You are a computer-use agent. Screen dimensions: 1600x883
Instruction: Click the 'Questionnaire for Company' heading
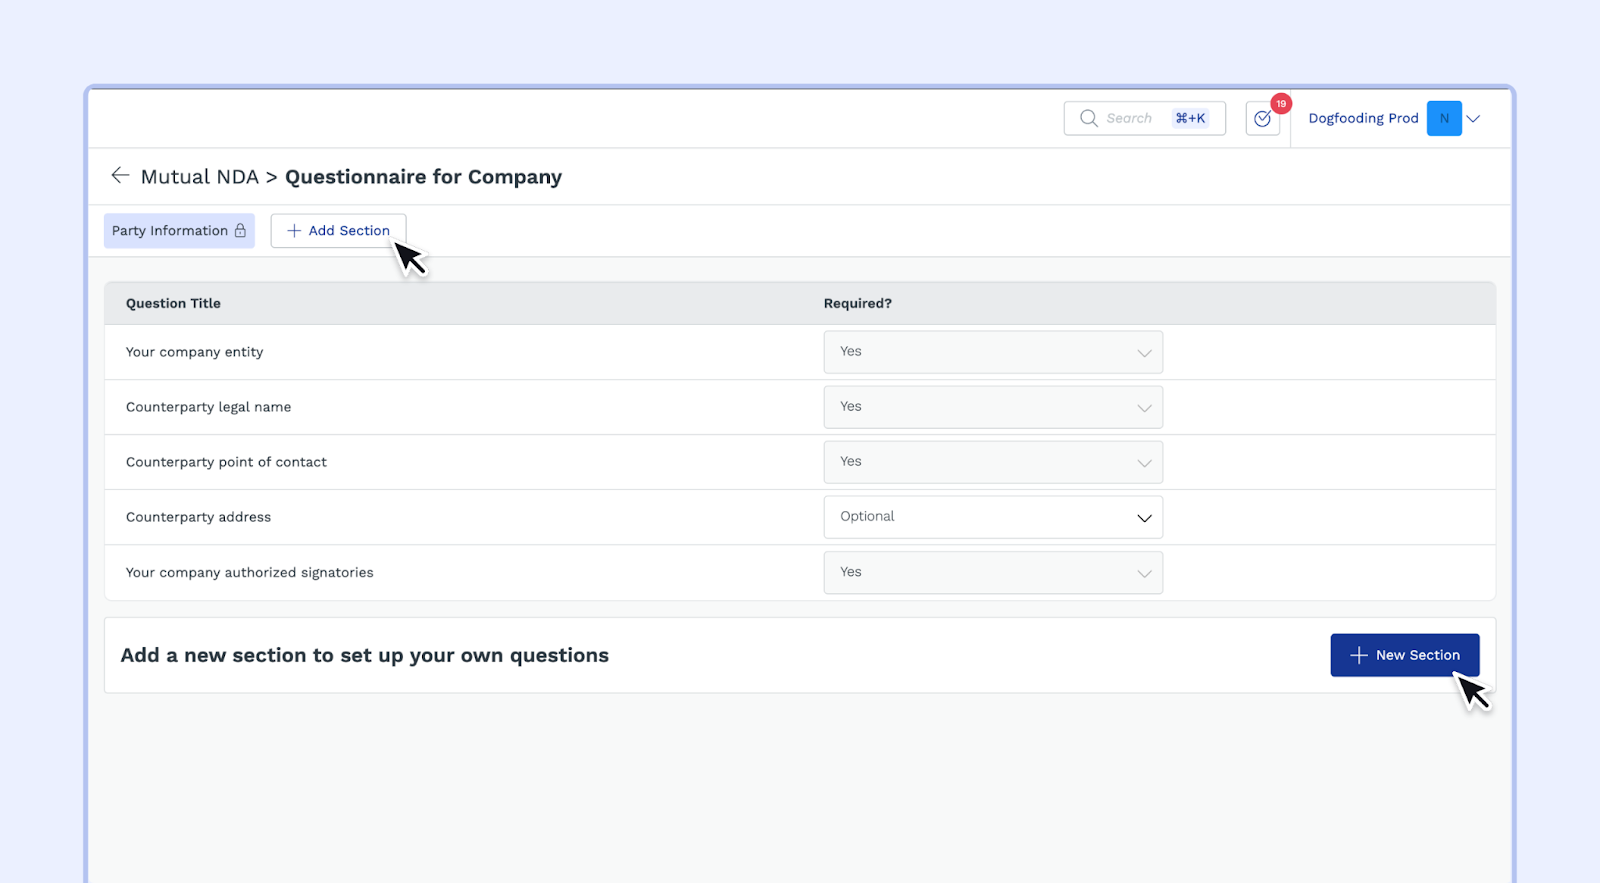423,177
